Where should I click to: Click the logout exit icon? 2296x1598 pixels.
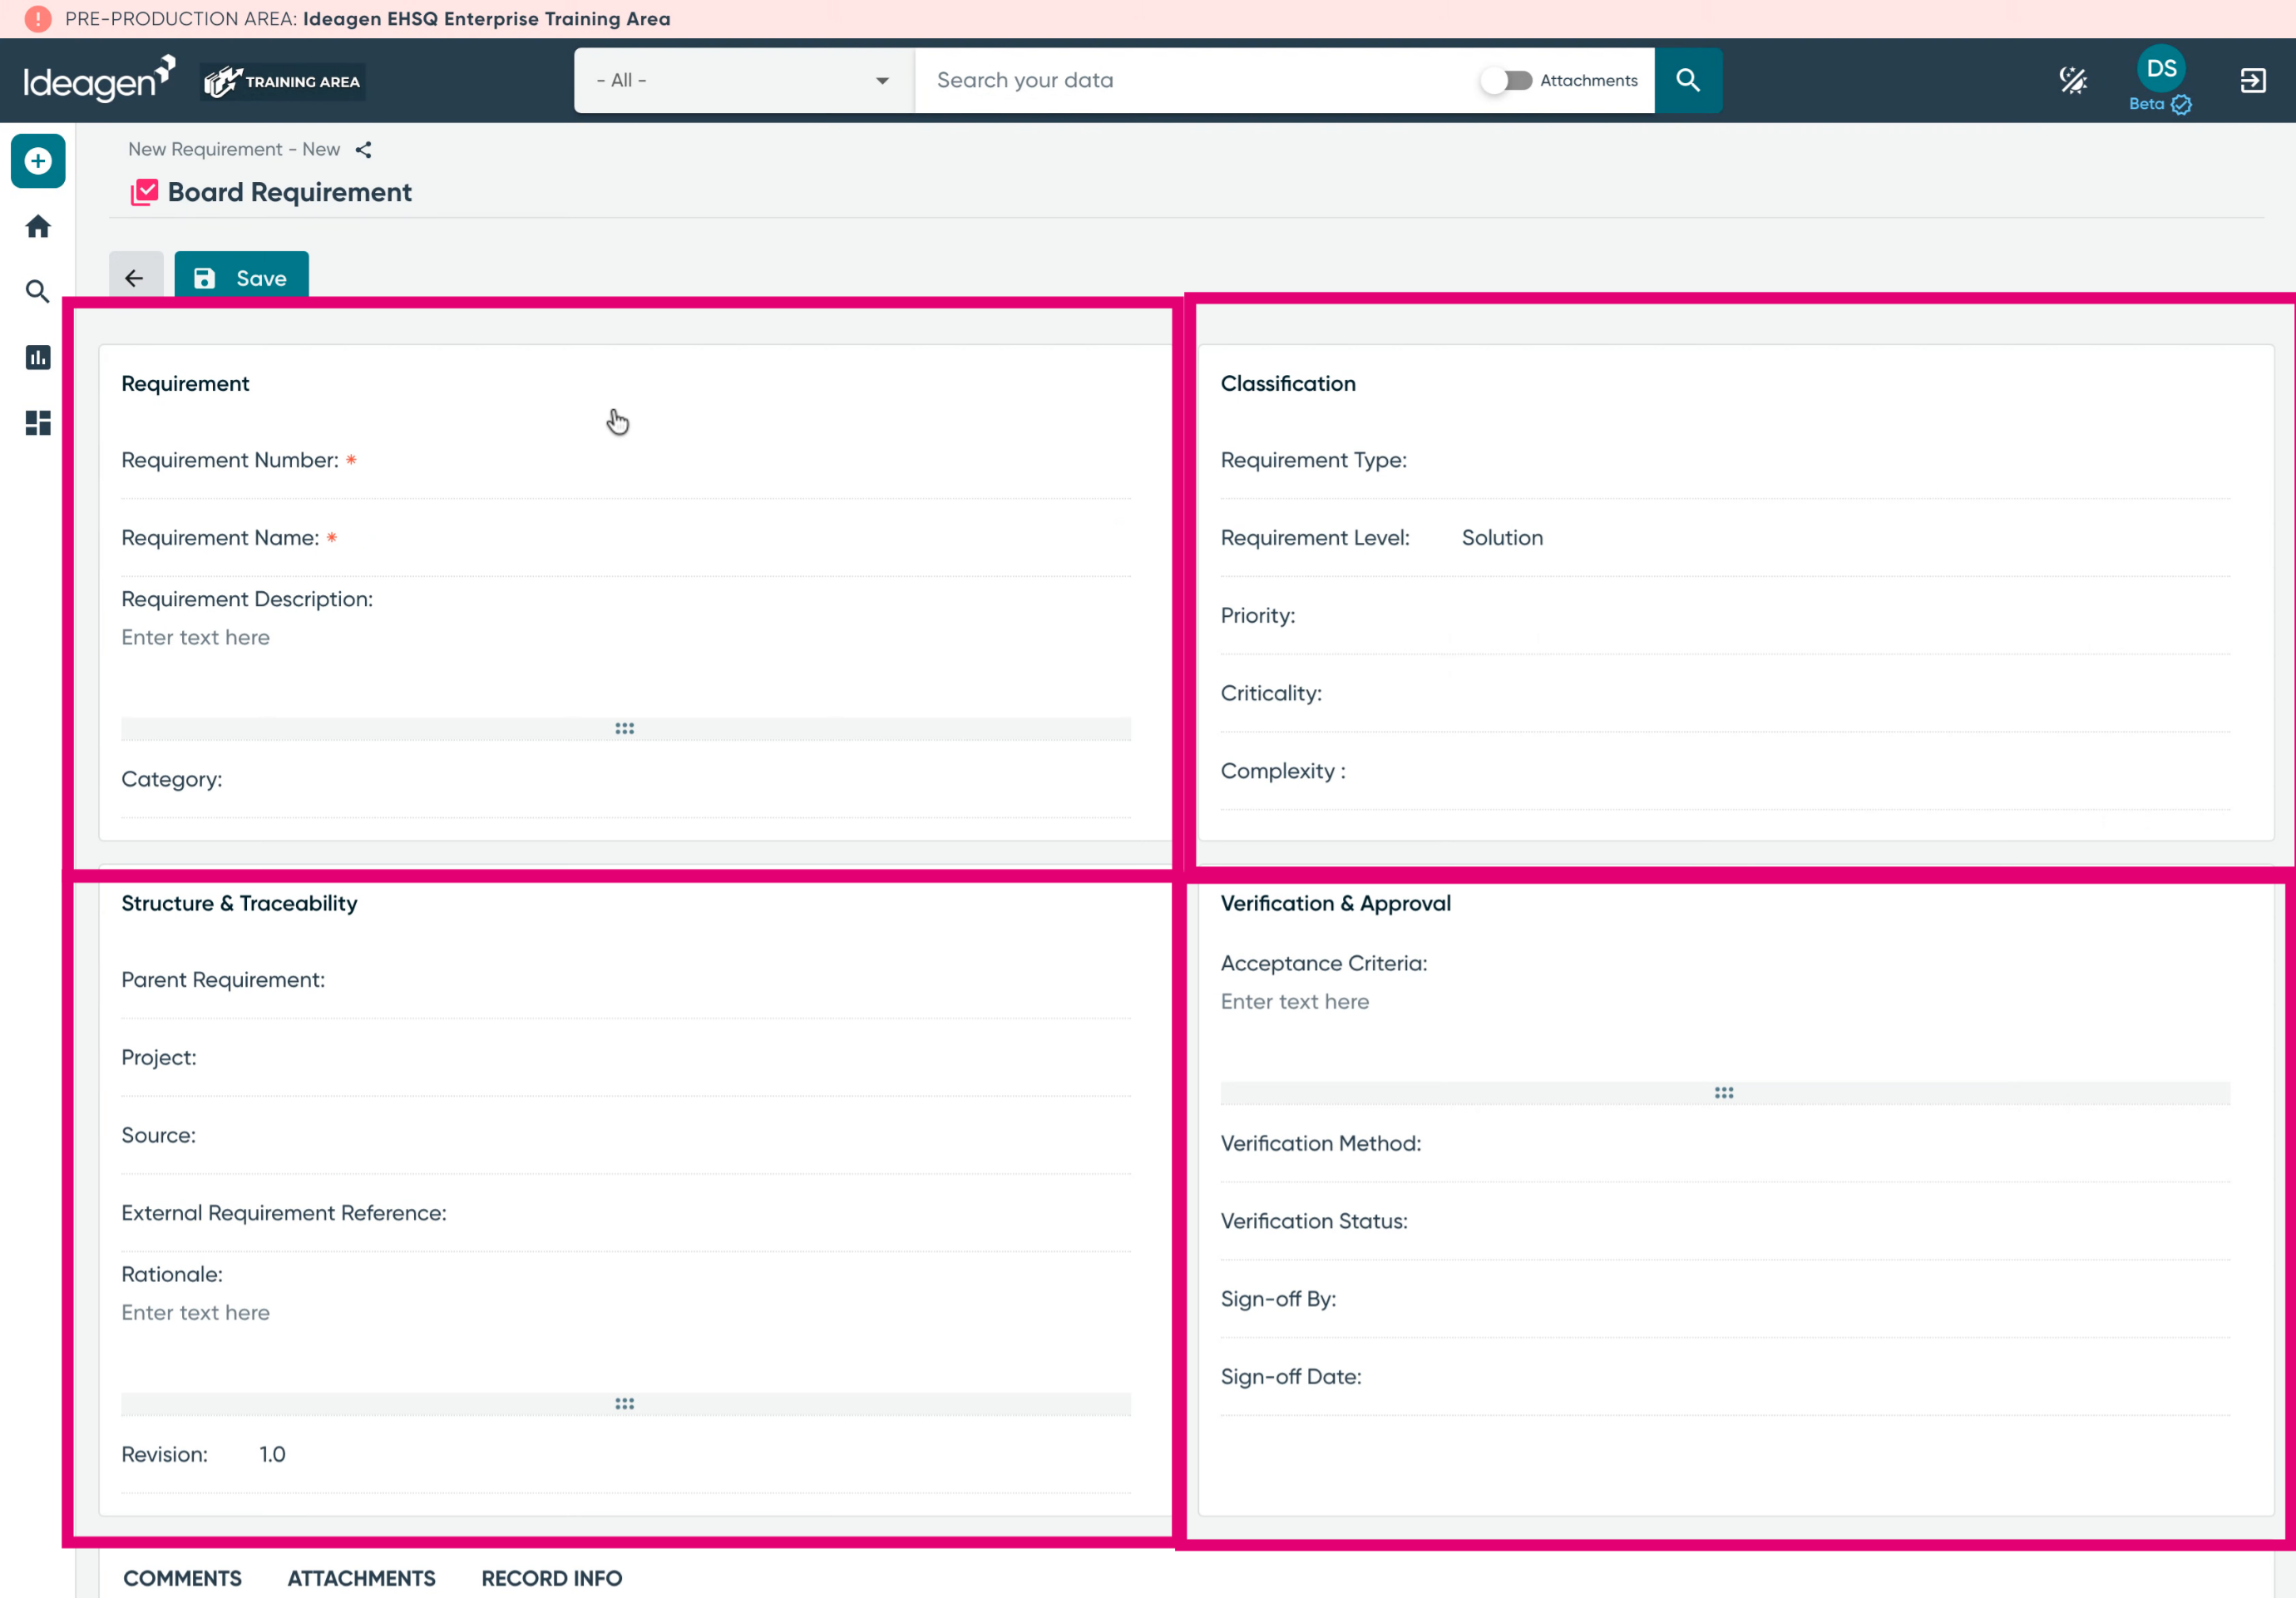(x=2253, y=80)
